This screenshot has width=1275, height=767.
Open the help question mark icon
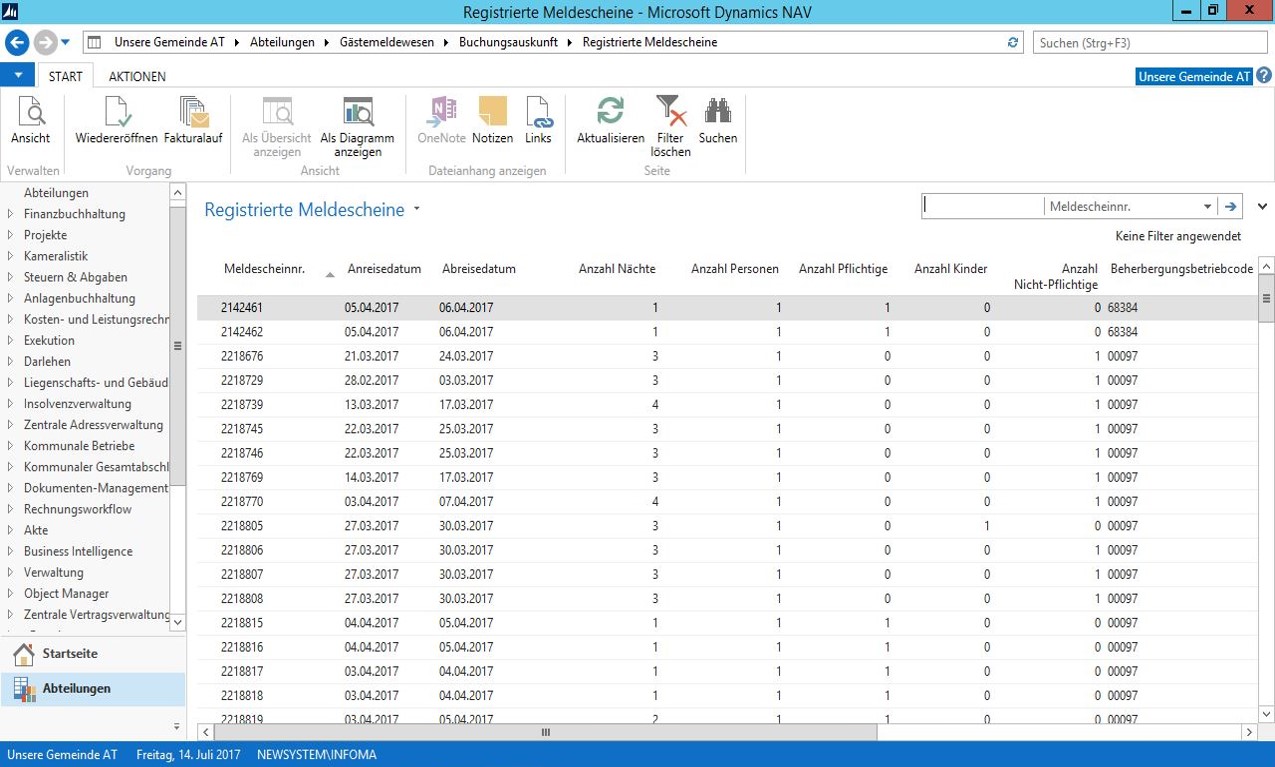click(1264, 76)
